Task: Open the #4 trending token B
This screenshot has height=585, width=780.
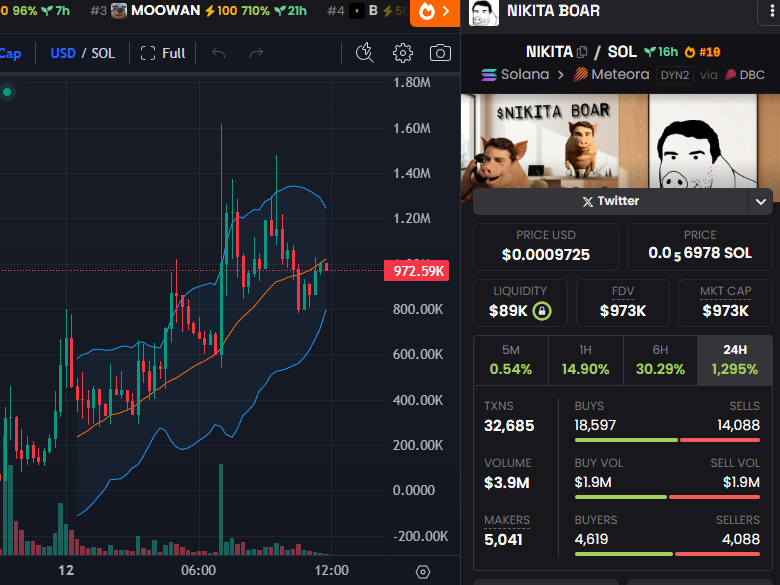Action: 367,10
